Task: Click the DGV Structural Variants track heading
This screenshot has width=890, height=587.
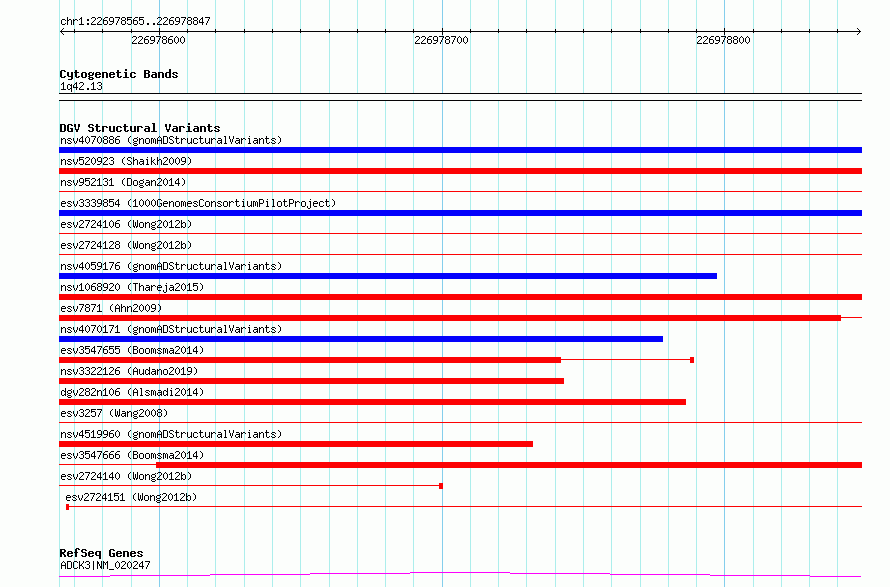Action: 140,128
